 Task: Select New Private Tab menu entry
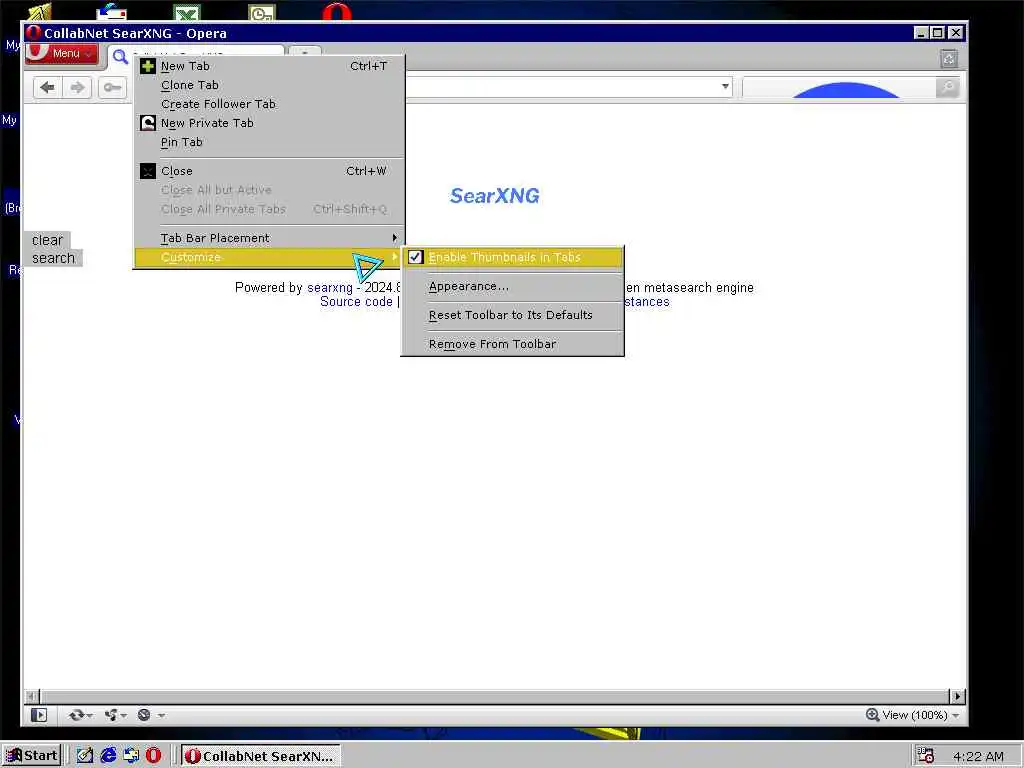pos(269,123)
